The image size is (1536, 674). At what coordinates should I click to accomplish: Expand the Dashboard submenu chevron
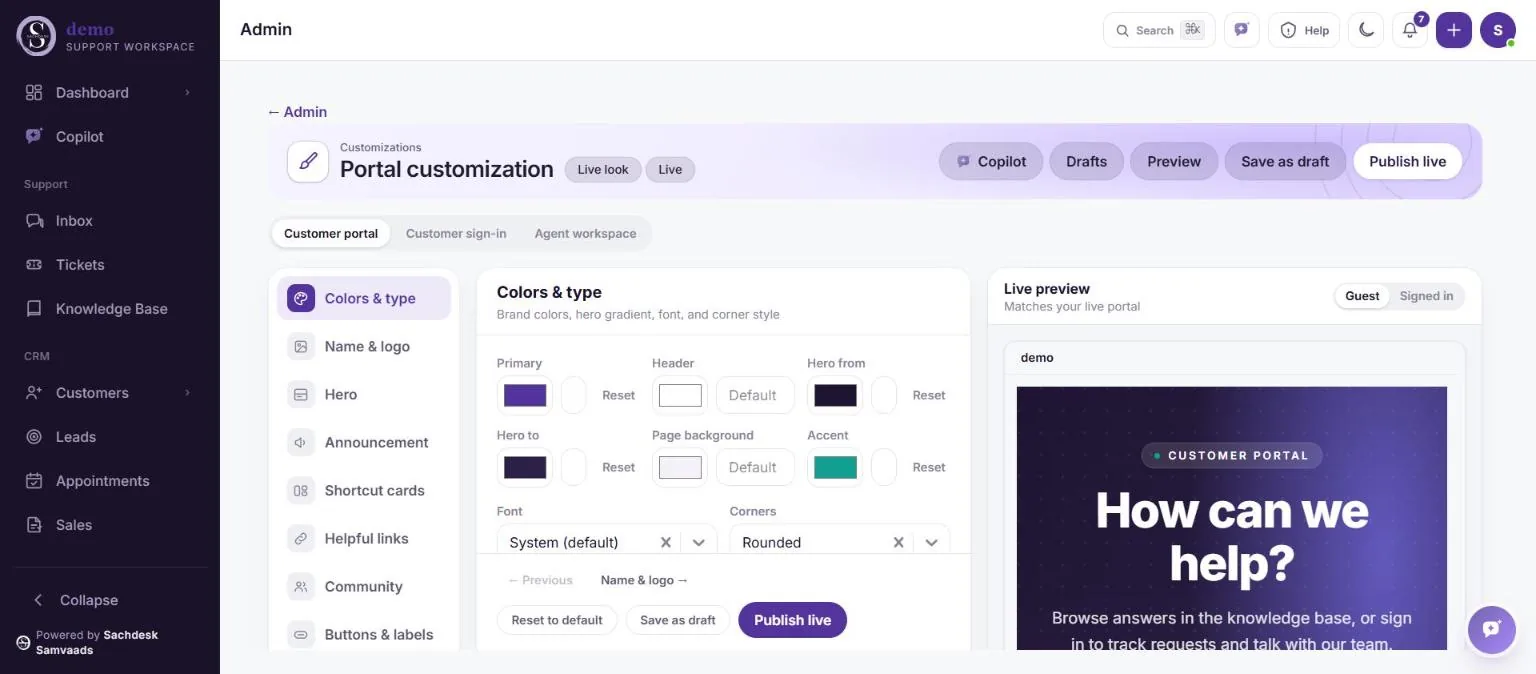point(187,93)
